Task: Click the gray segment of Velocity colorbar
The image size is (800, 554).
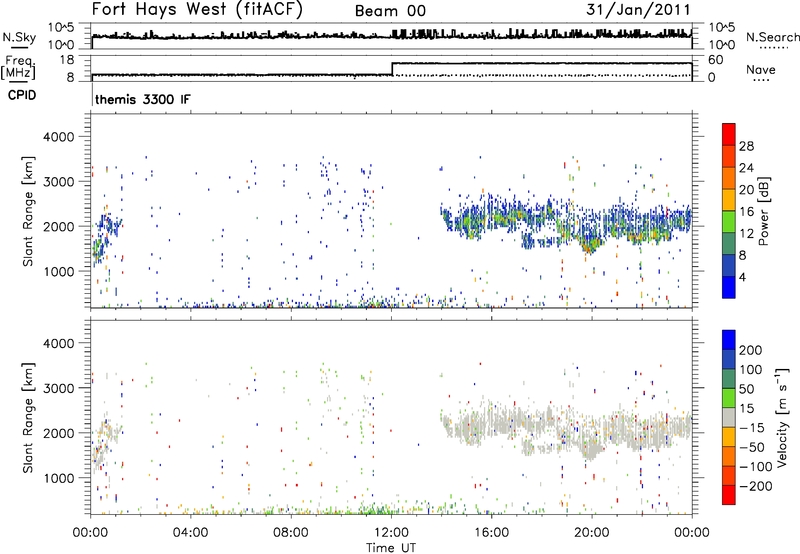Action: click(729, 418)
